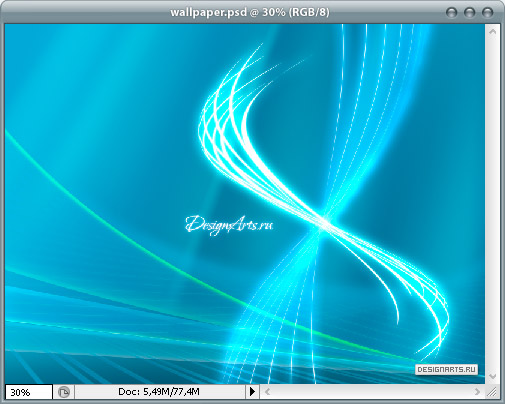
Task: Click the wallpaper.psd title bar text
Action: click(x=250, y=12)
